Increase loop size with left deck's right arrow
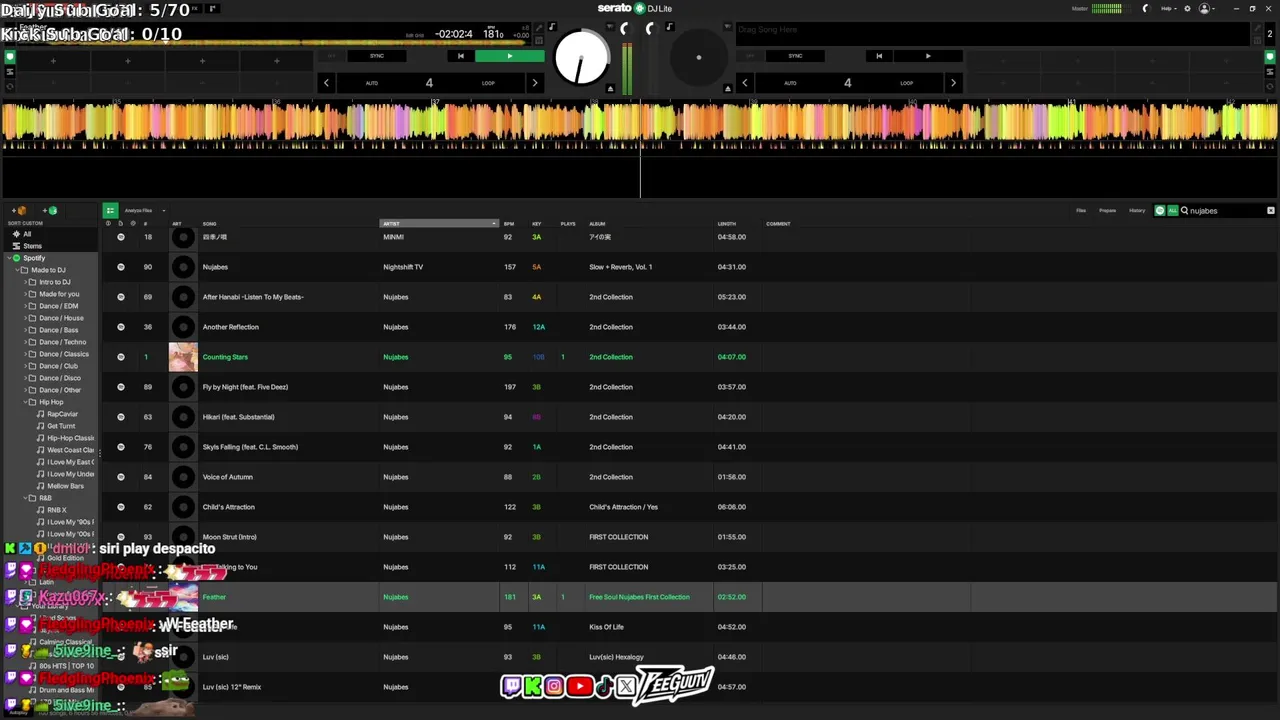The image size is (1280, 720). 535,83
